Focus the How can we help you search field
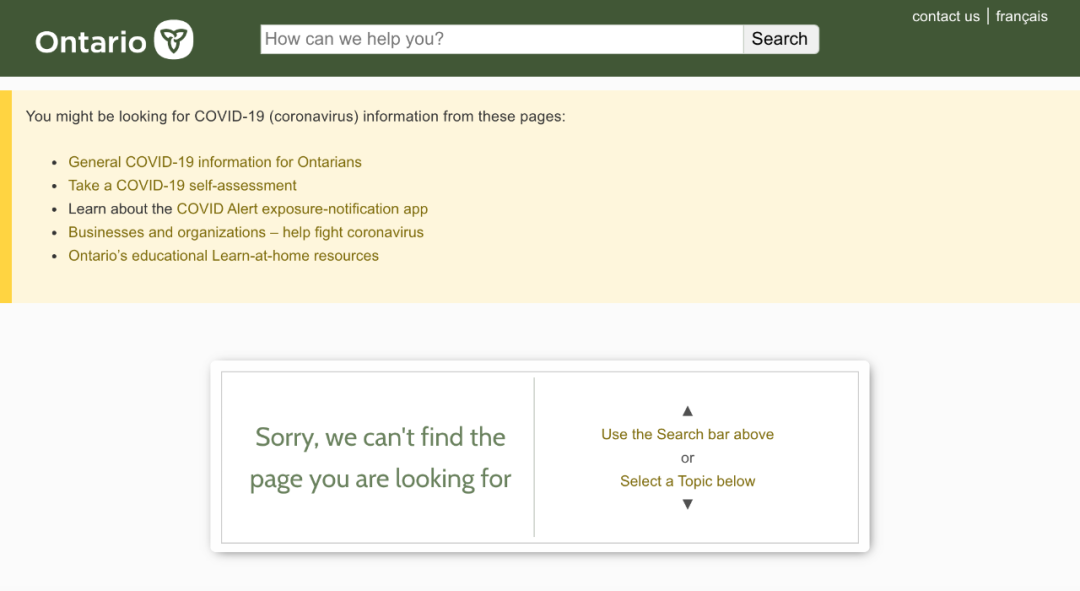The width and height of the screenshot is (1080, 591). 501,39
